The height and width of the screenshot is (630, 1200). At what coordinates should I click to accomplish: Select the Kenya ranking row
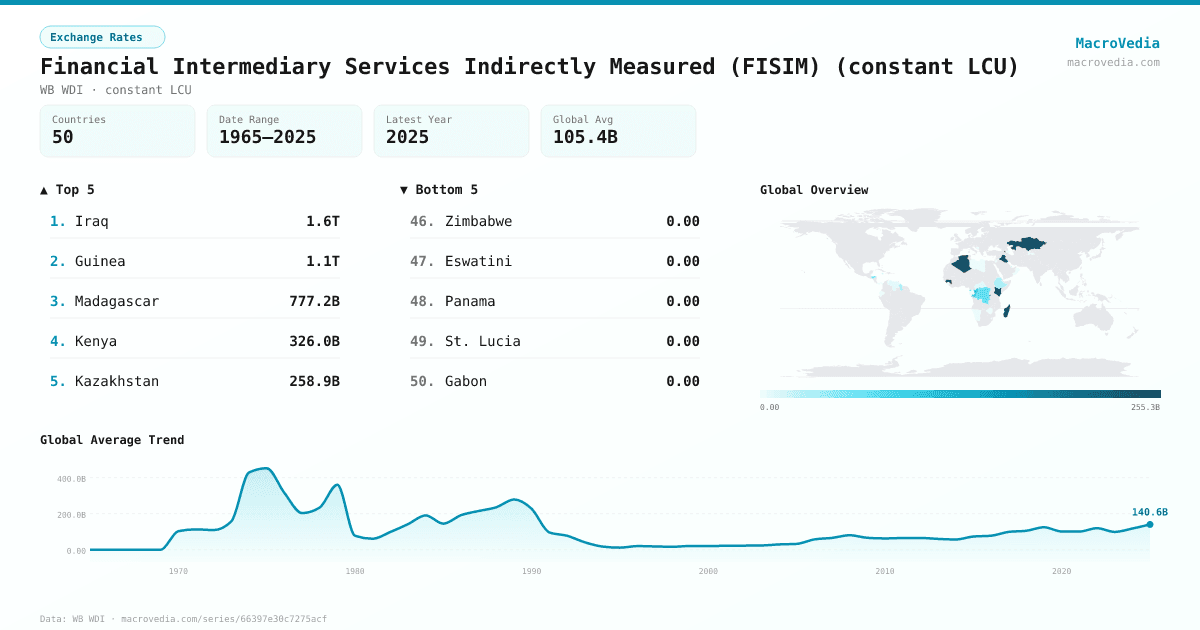pyautogui.click(x=195, y=341)
